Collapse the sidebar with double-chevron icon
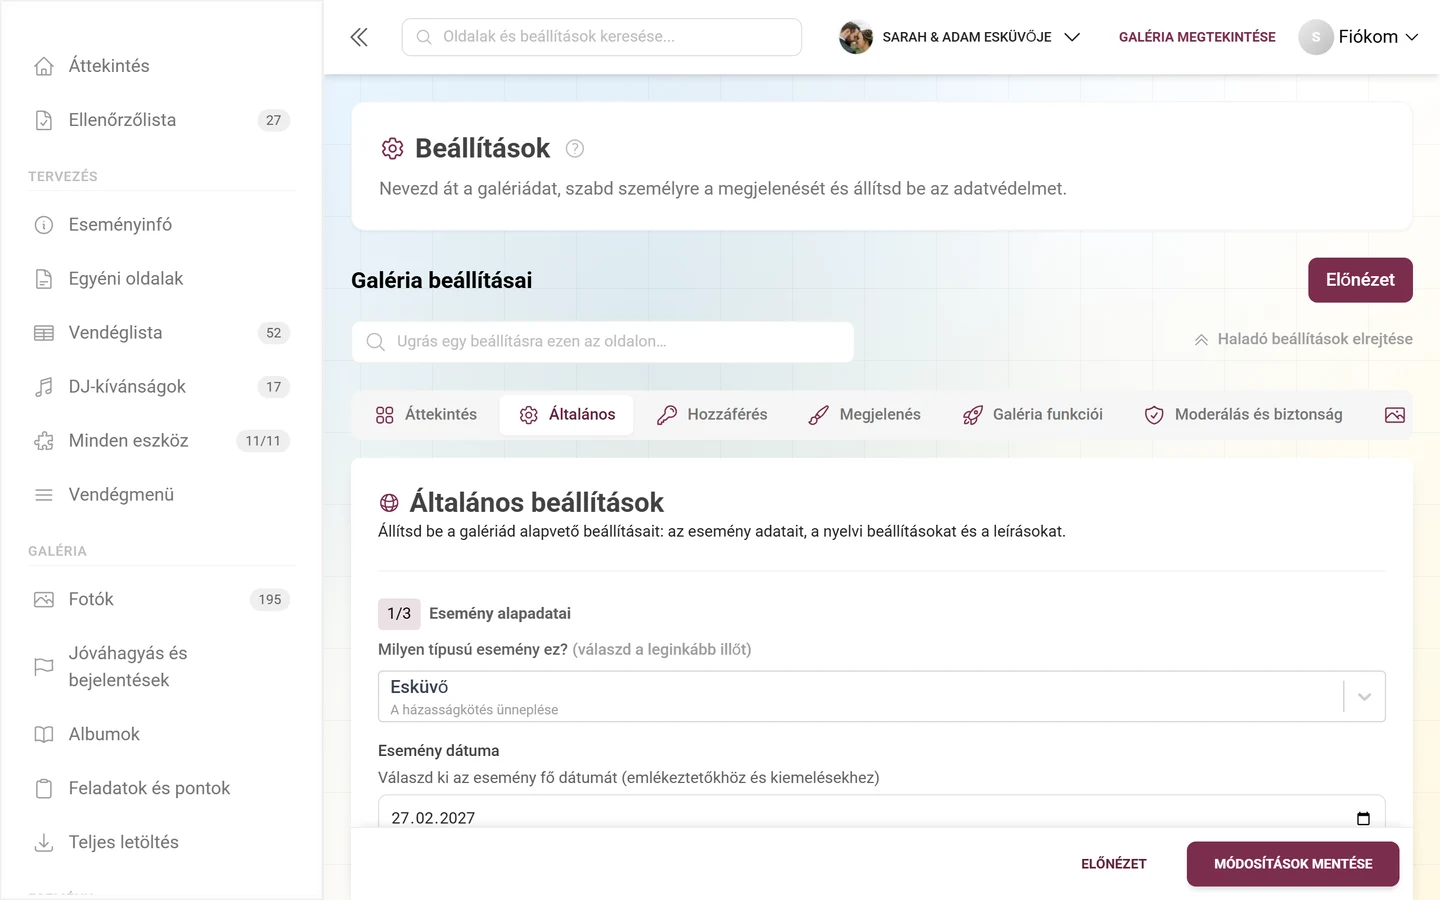1440x900 pixels. [x=359, y=37]
